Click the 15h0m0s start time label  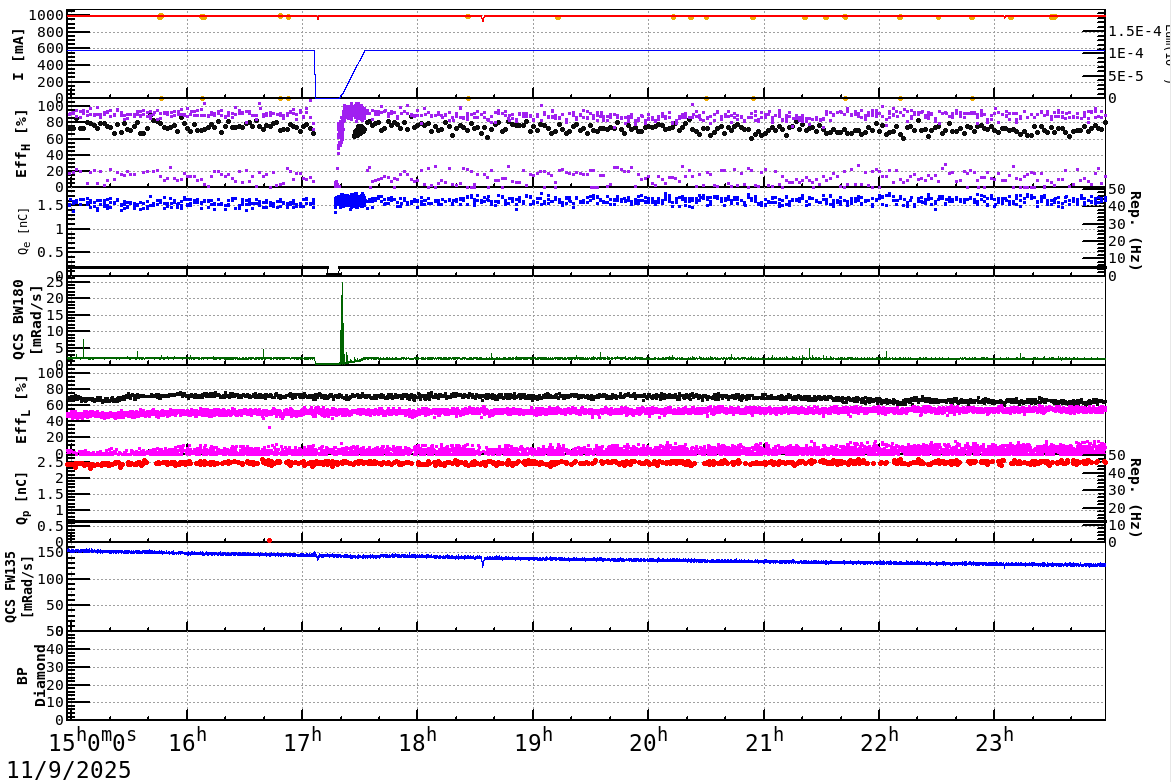(93, 742)
